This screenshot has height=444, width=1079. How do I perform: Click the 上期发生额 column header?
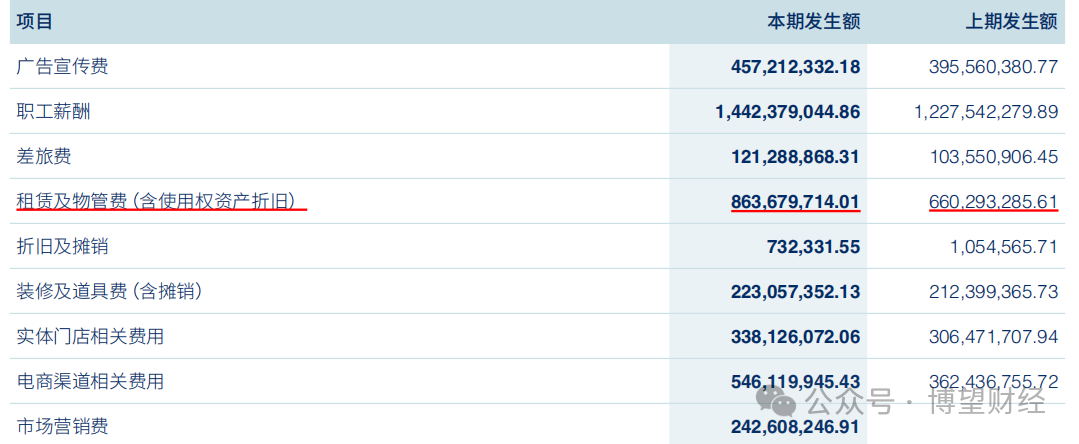(1011, 22)
